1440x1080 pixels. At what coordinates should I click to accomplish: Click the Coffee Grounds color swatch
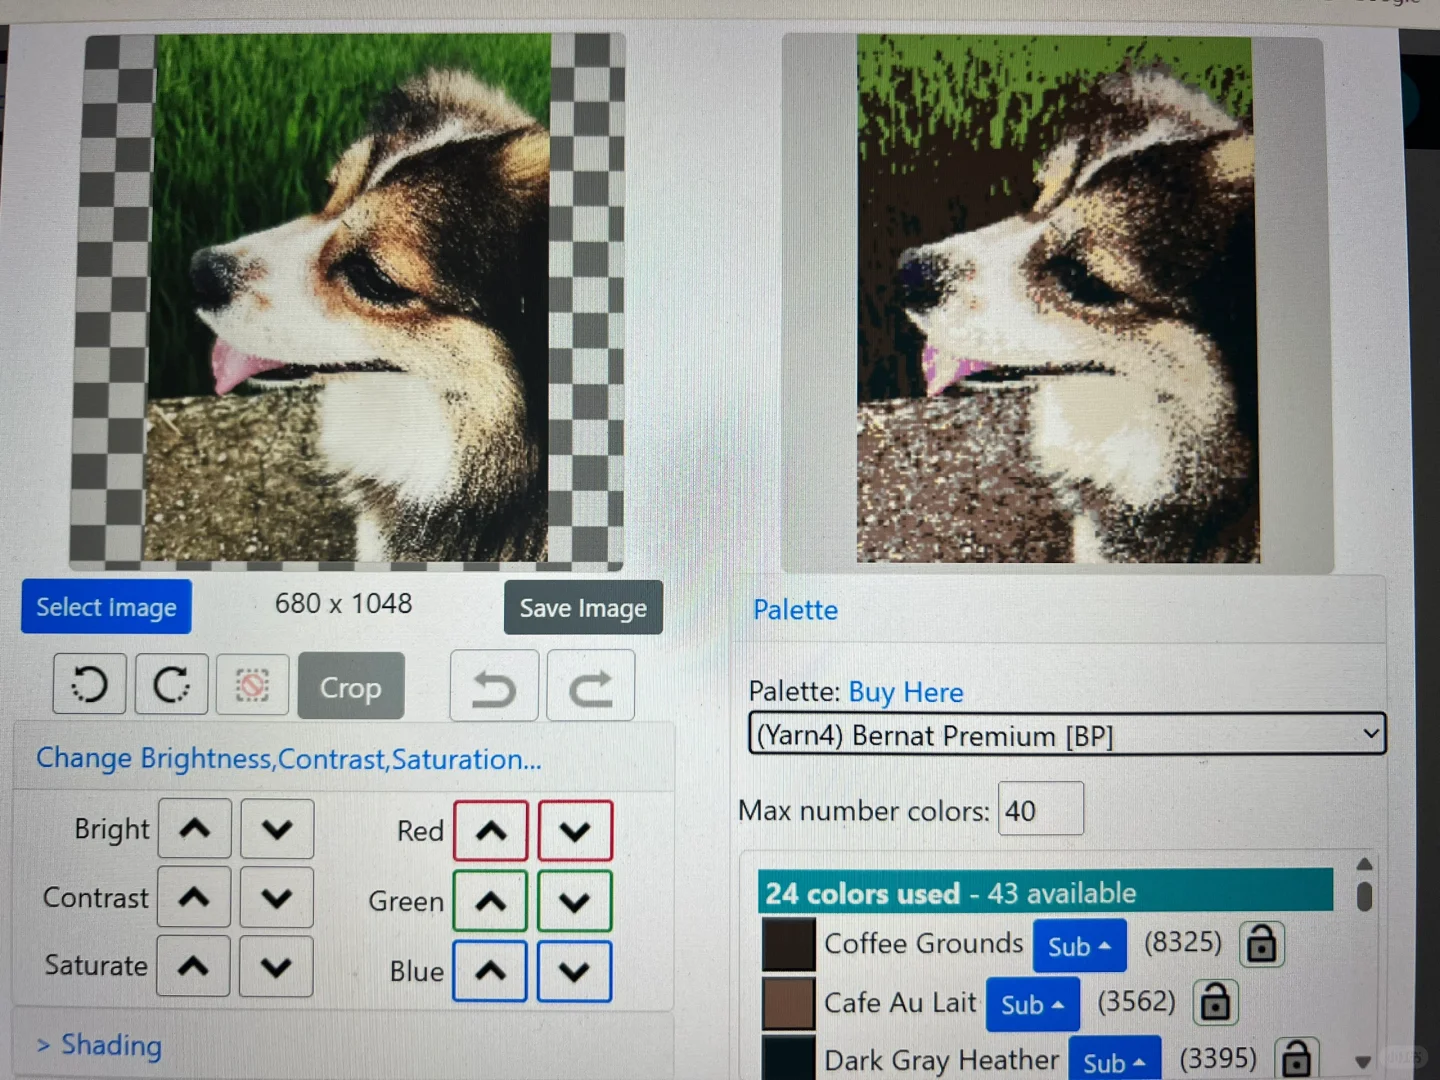[789, 945]
